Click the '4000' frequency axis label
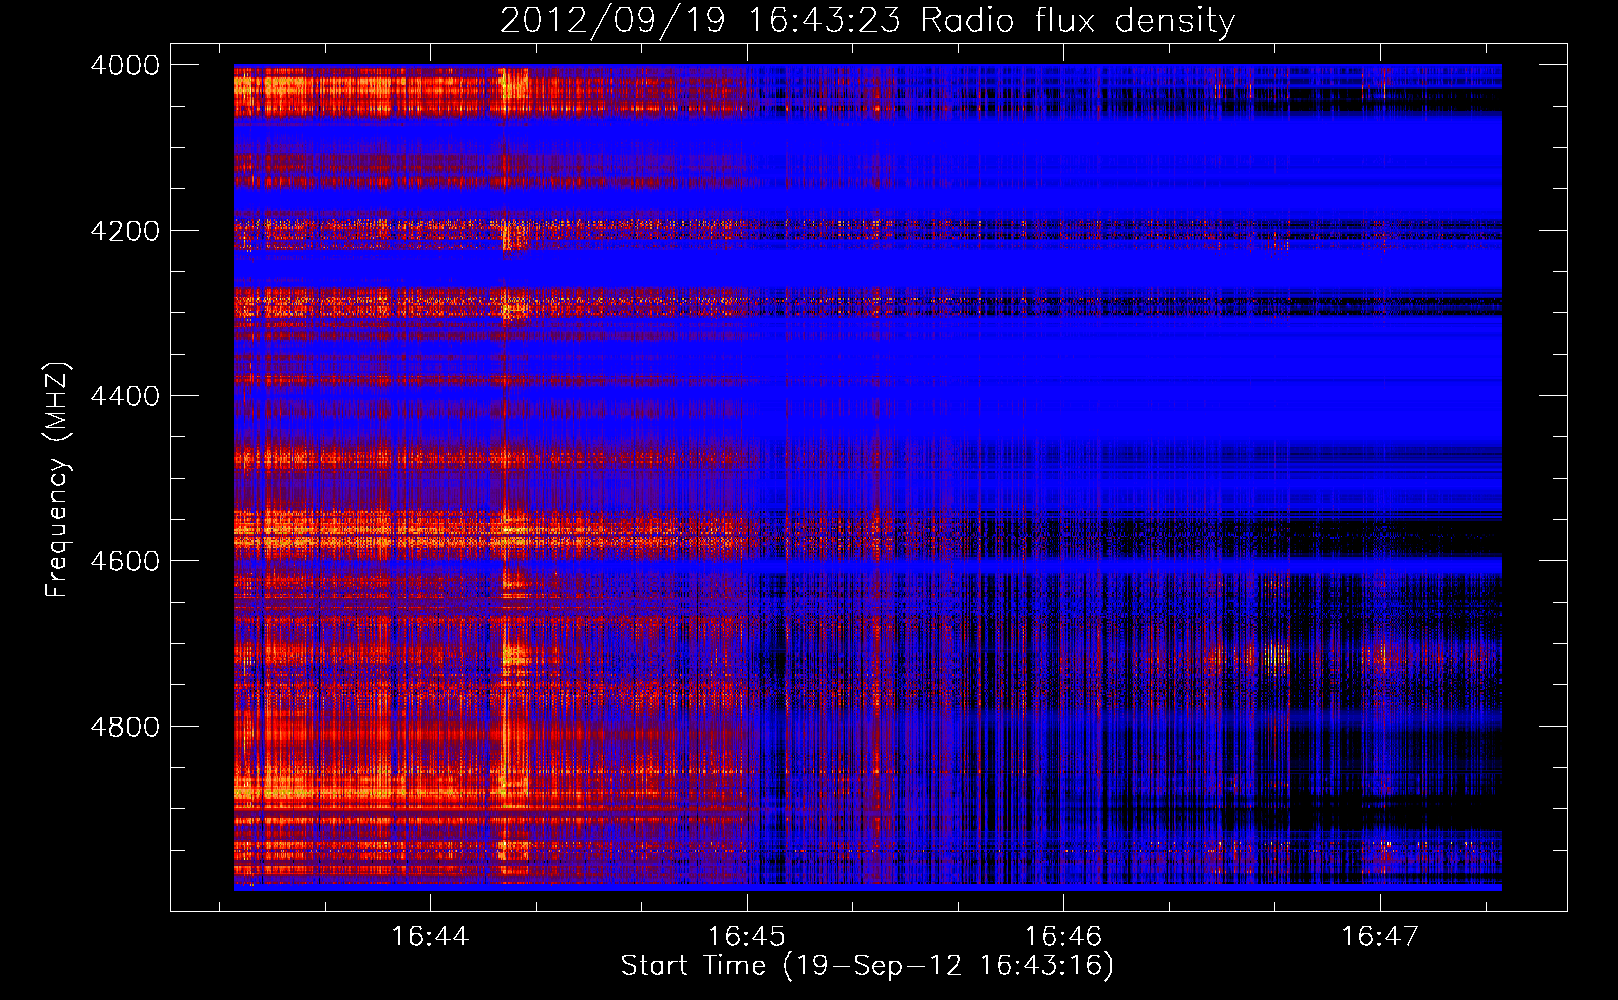The image size is (1618, 1000). (x=125, y=65)
